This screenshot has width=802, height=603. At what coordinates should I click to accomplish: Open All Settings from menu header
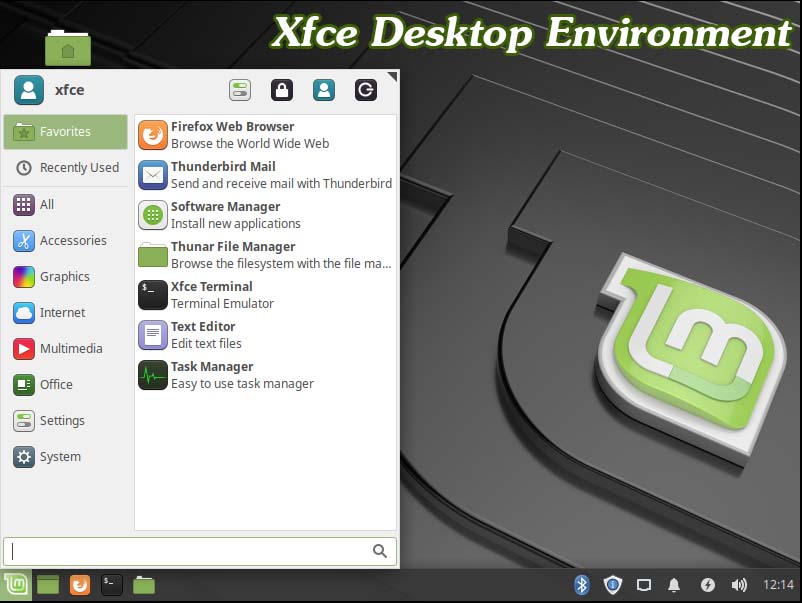240,90
